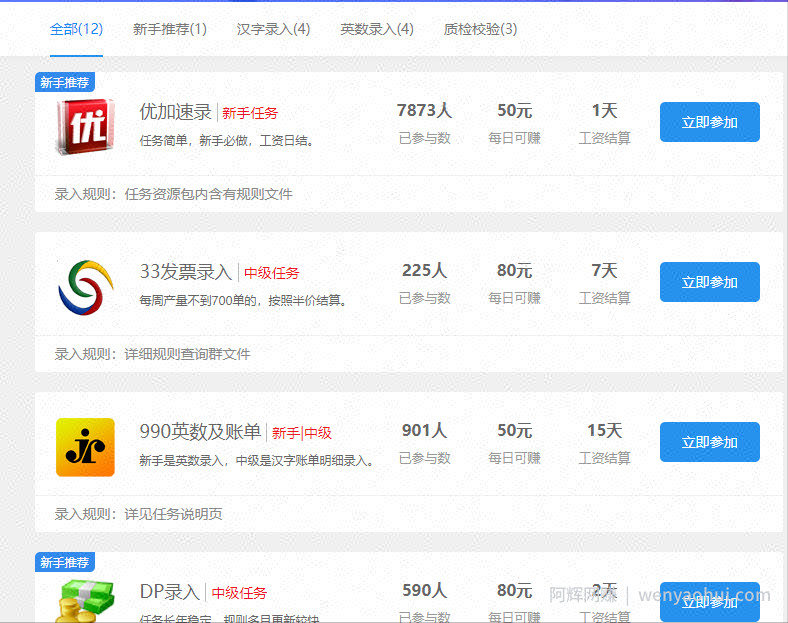The image size is (788, 623).
Task: Click 立即参加 for 33发票录入
Action: [x=710, y=282]
